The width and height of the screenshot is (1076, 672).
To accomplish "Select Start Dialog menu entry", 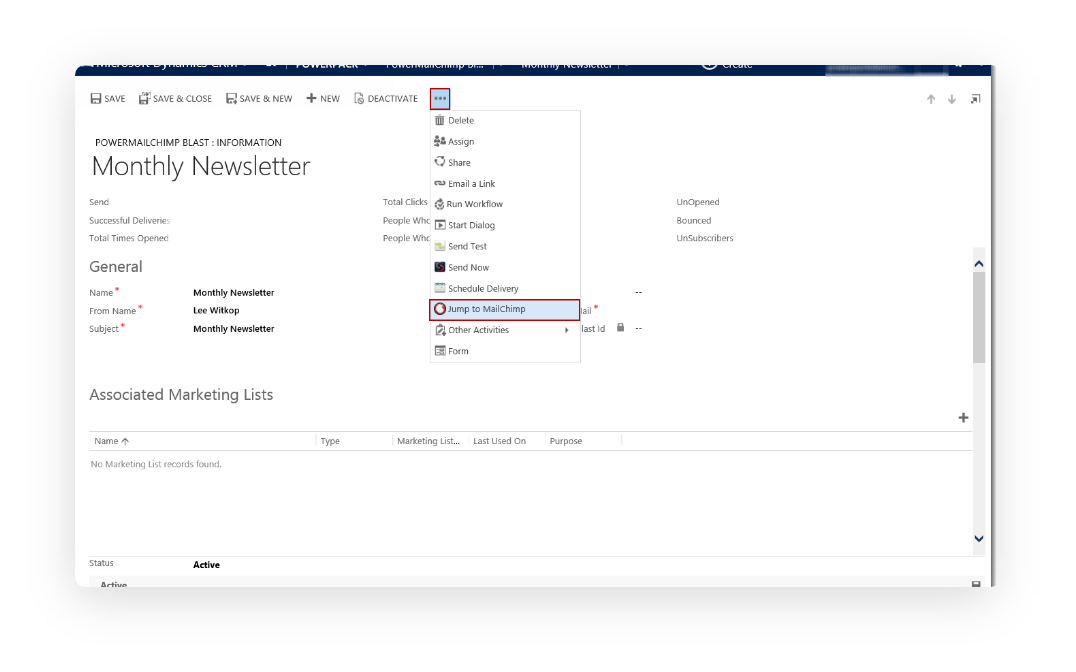I will pyautogui.click(x=505, y=225).
